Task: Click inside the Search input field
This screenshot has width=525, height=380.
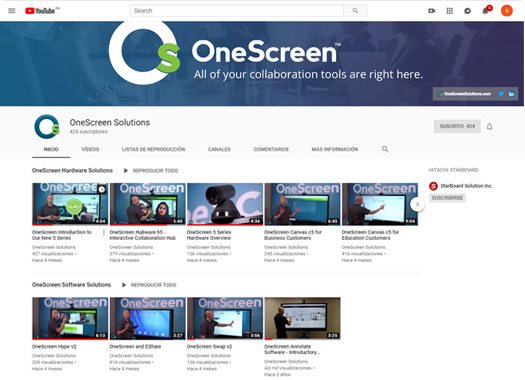Action: click(237, 11)
